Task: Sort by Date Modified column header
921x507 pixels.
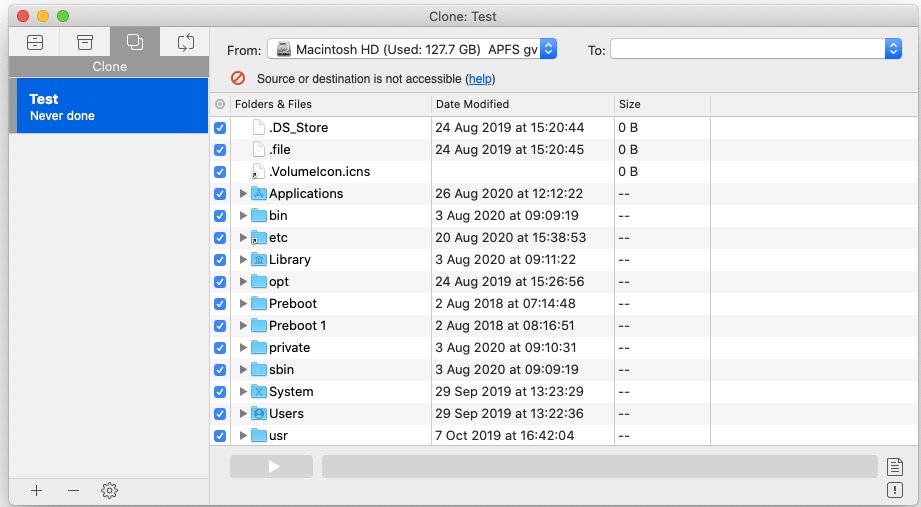Action: click(522, 104)
